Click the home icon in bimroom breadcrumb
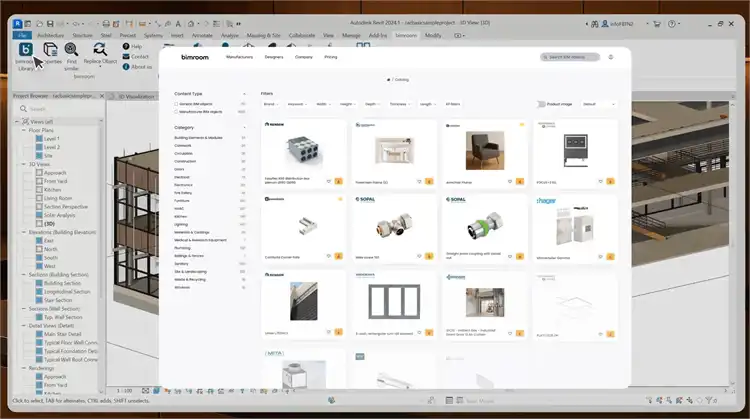Image resolution: width=750 pixels, height=419 pixels. click(x=388, y=80)
